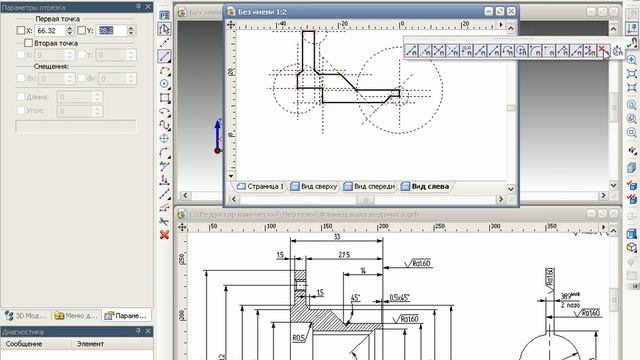Screen dimensions: 640x360
Task: Click scroll up arrow in Без имени window
Action: [x=511, y=28]
